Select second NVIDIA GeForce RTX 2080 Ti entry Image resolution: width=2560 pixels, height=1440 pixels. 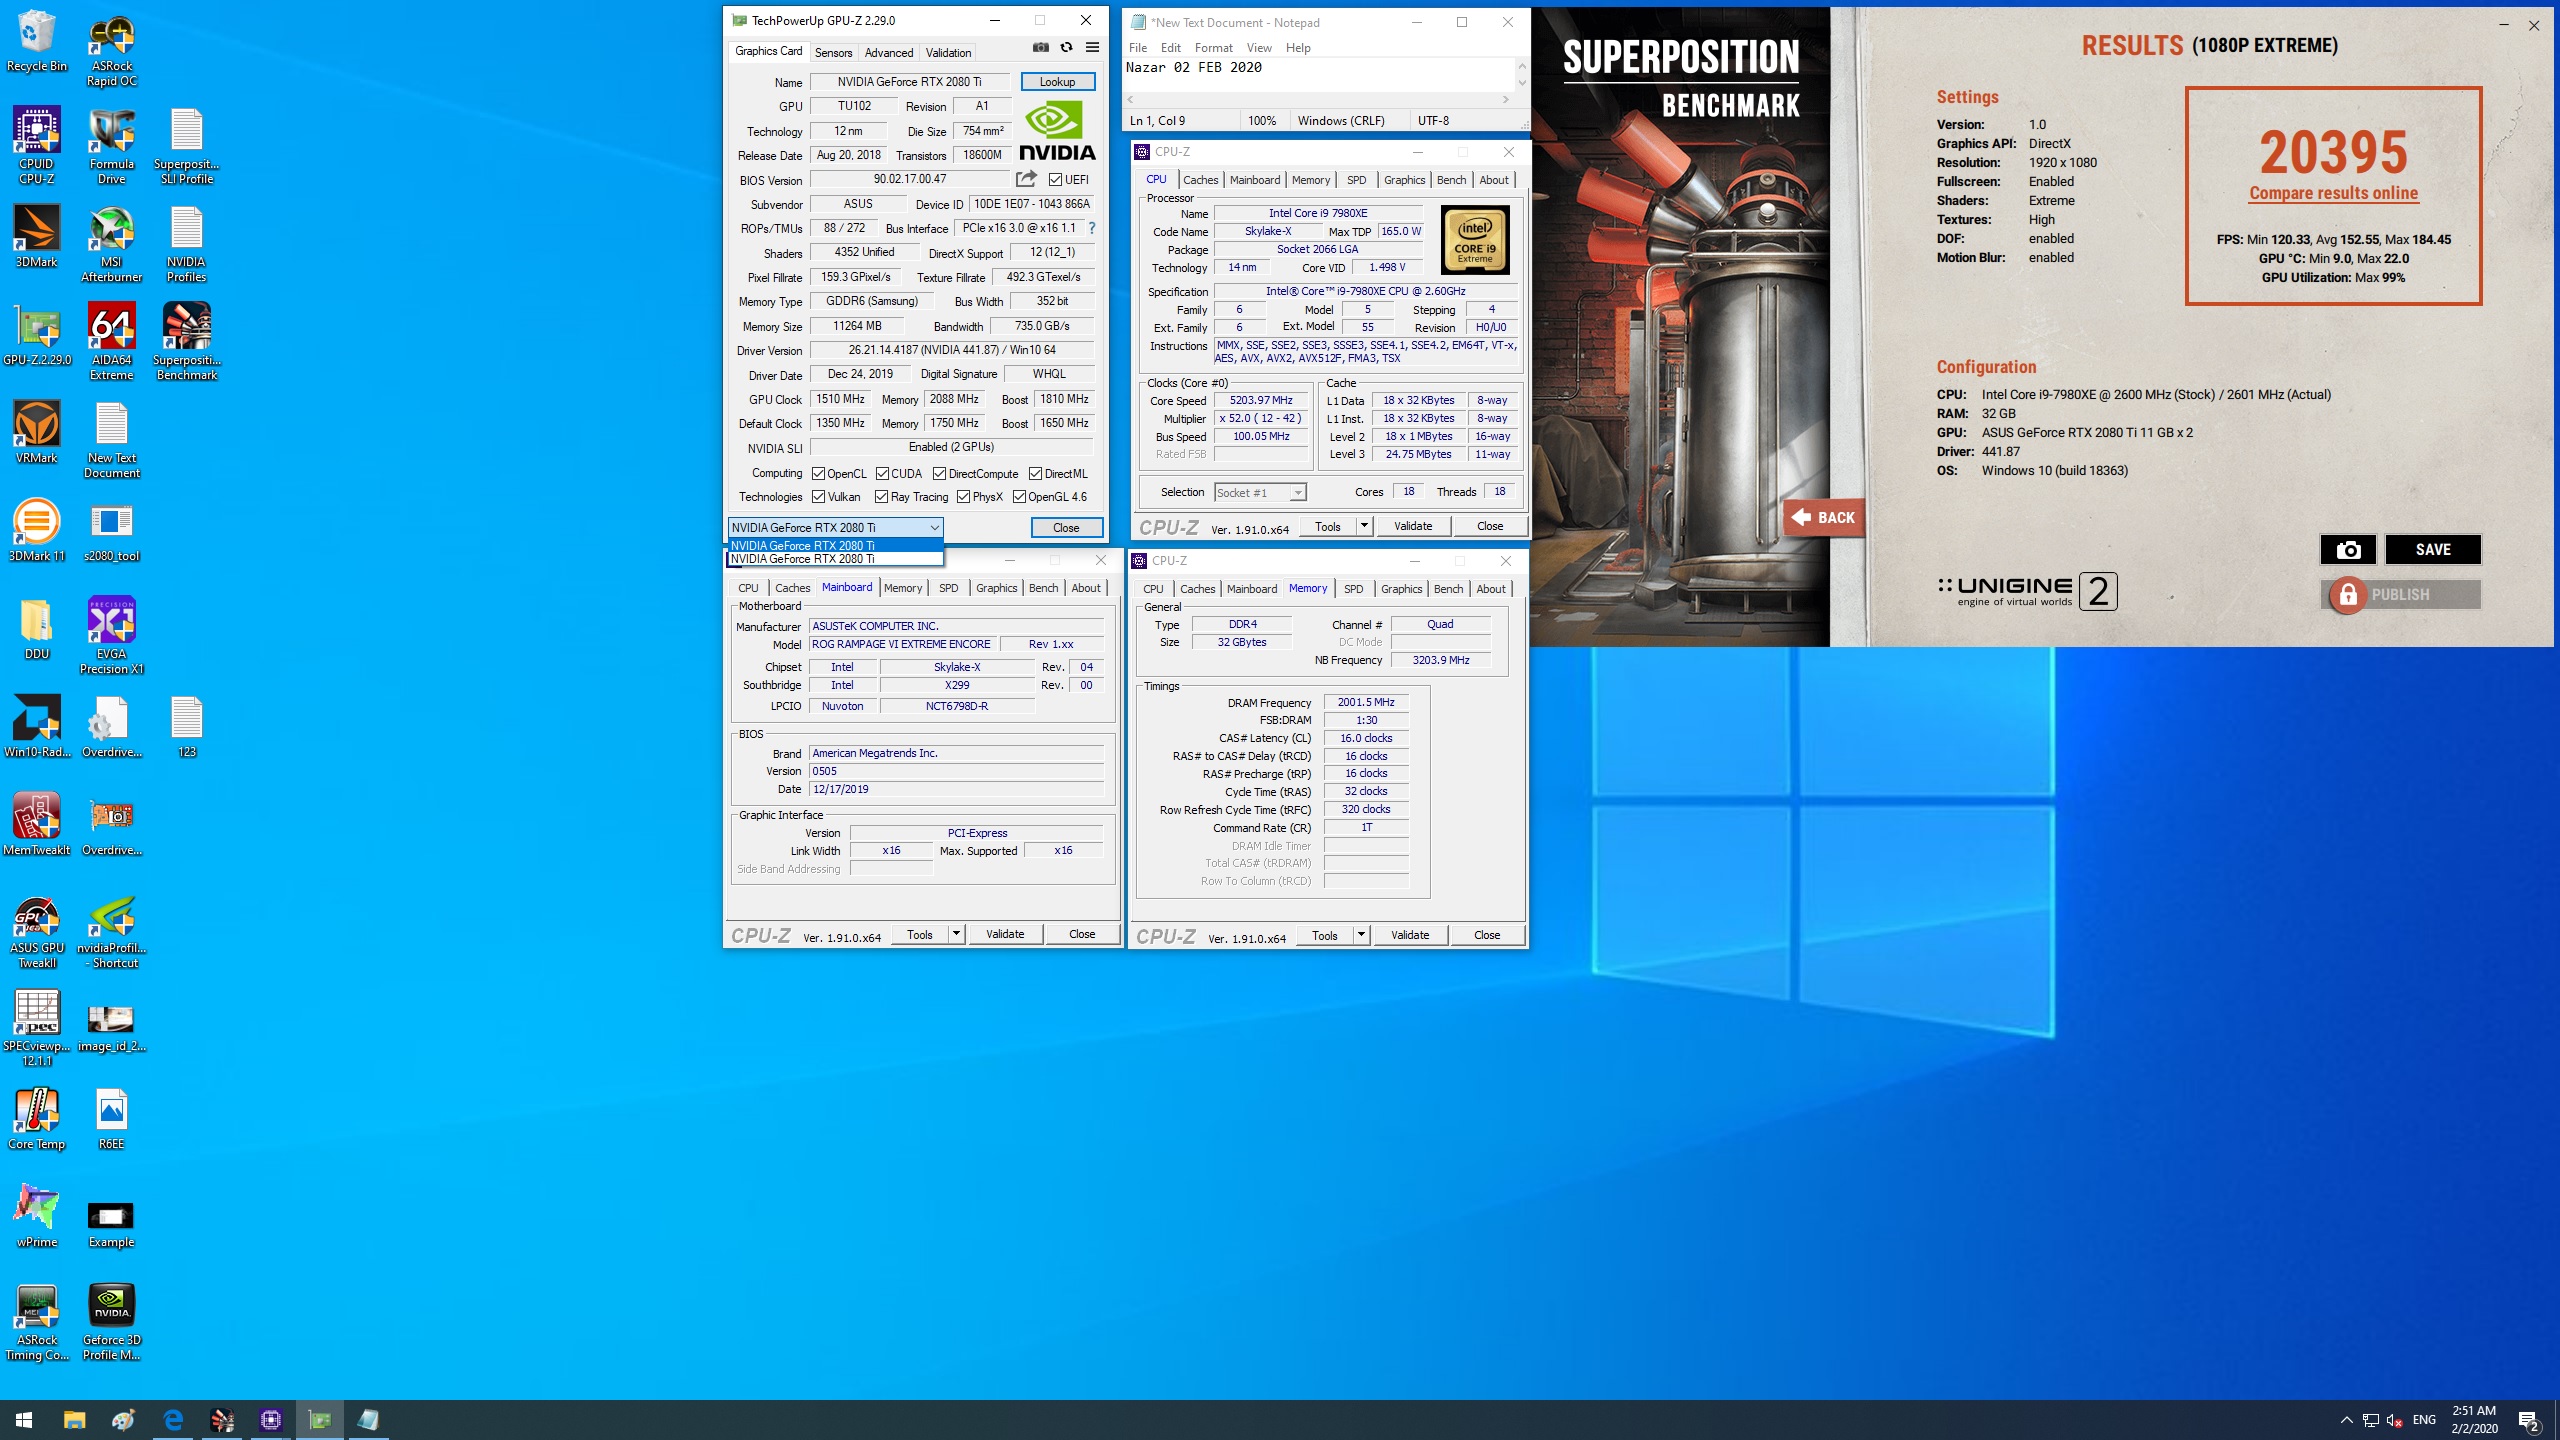pos(835,559)
